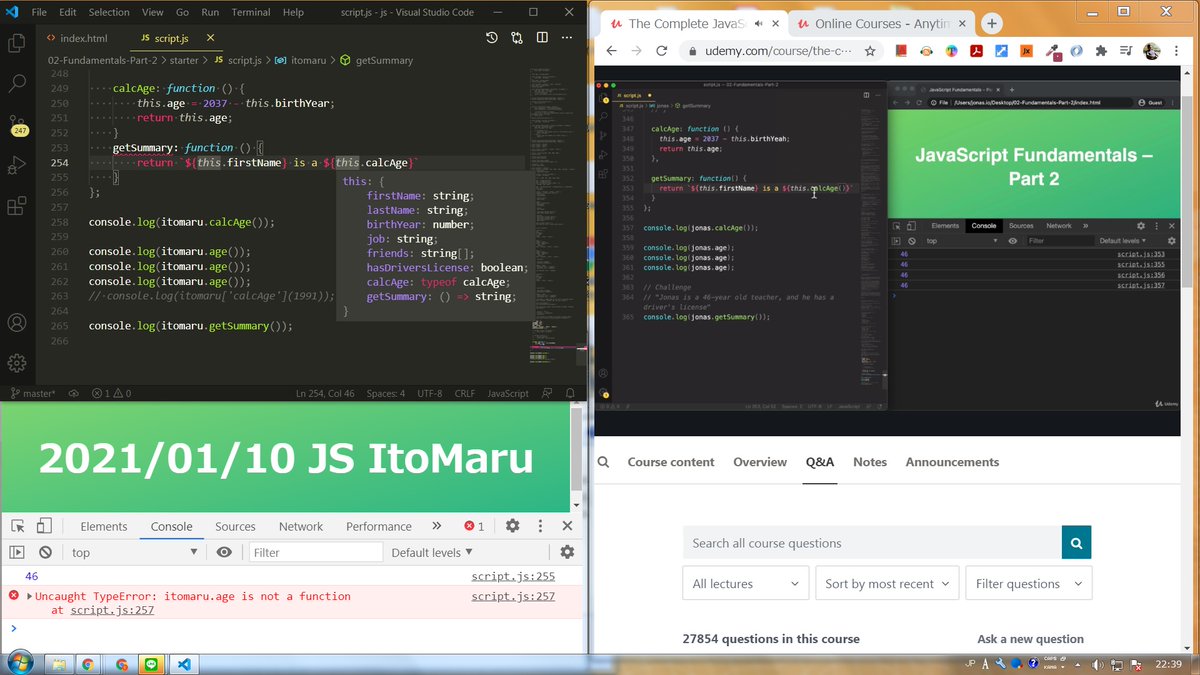Open Source Control view showing 247 changes
The width and height of the screenshot is (1200, 675).
pyautogui.click(x=17, y=125)
